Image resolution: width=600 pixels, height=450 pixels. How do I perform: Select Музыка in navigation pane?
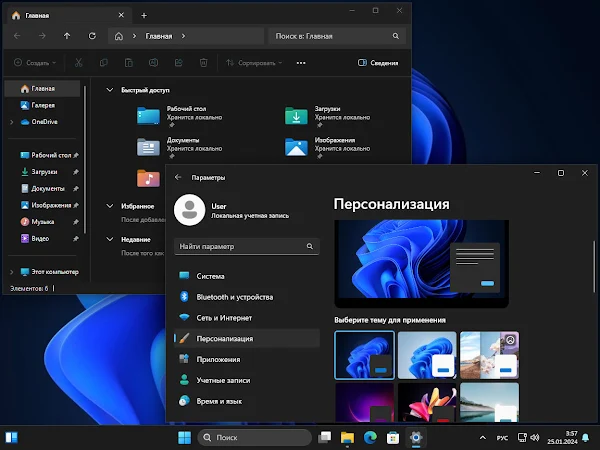(x=42, y=222)
